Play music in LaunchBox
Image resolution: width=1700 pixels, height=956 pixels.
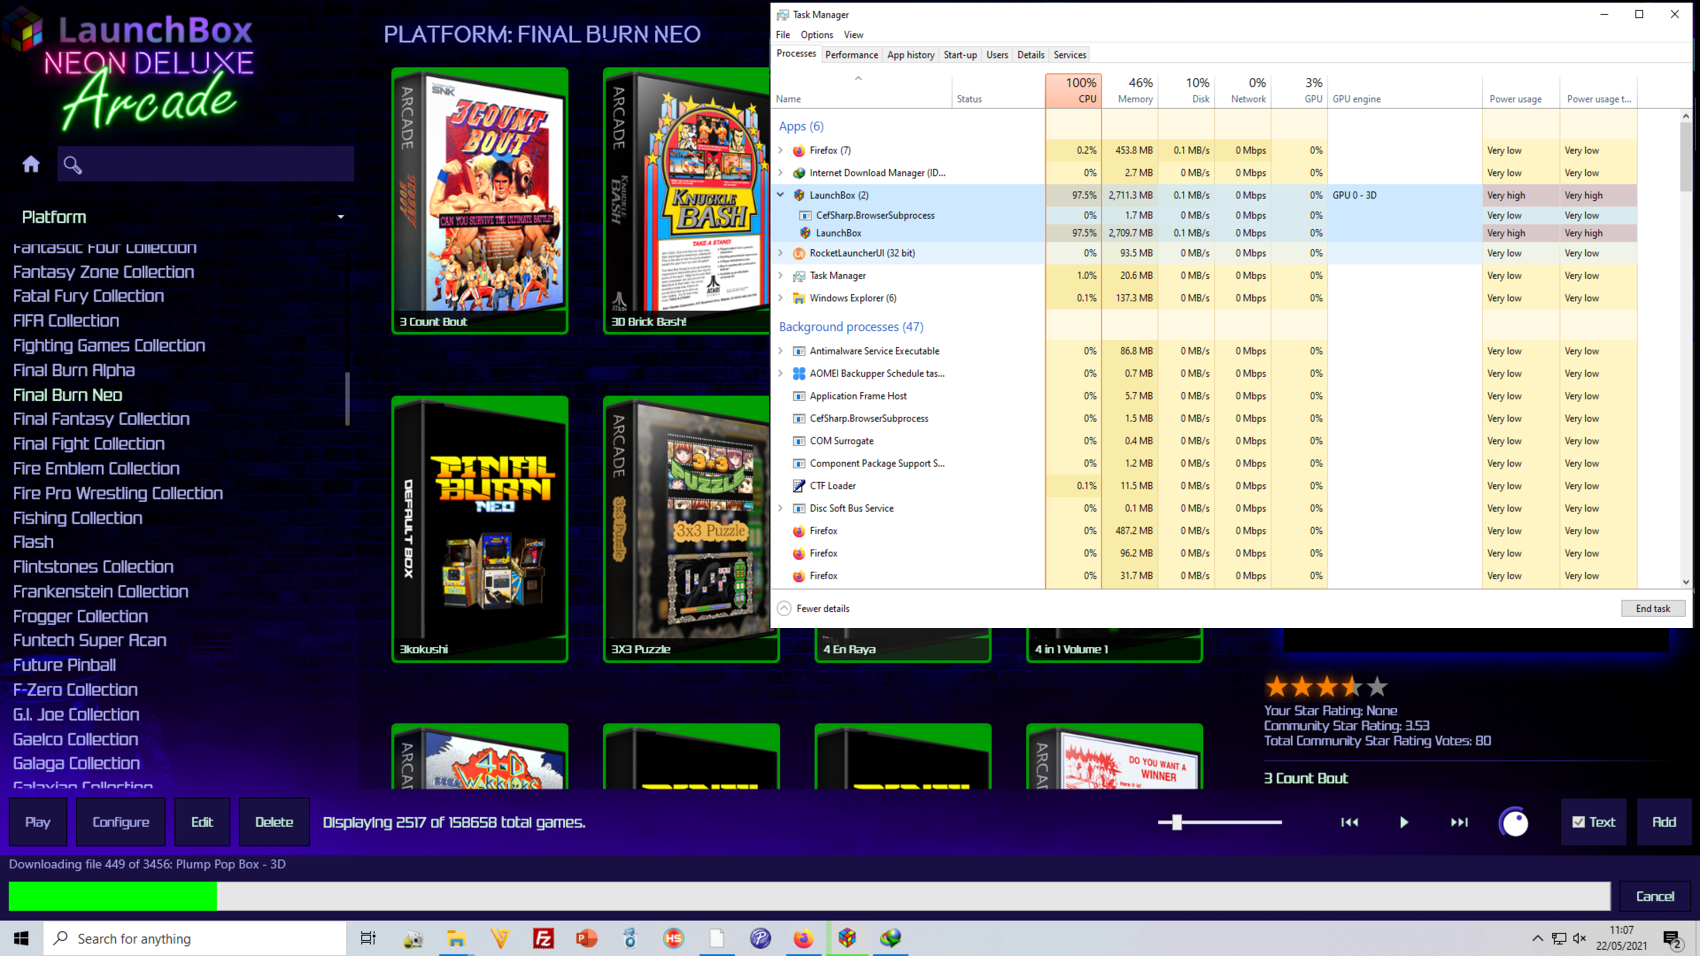[x=1404, y=822]
